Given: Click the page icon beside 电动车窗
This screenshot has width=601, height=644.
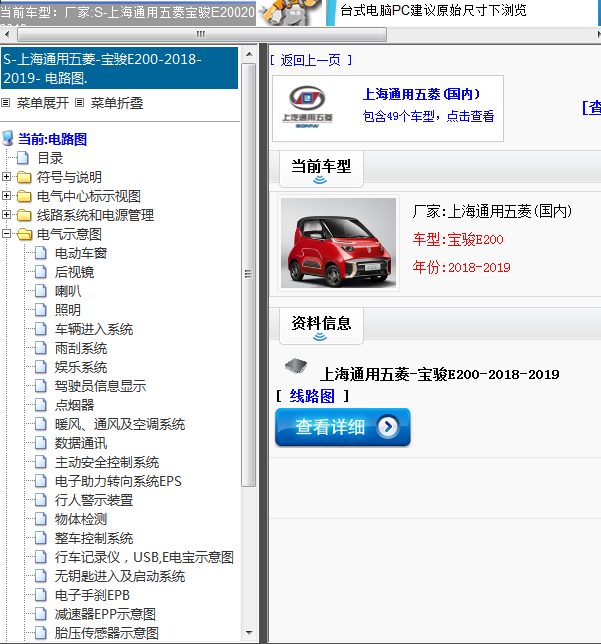Looking at the screenshot, I should (x=40, y=253).
